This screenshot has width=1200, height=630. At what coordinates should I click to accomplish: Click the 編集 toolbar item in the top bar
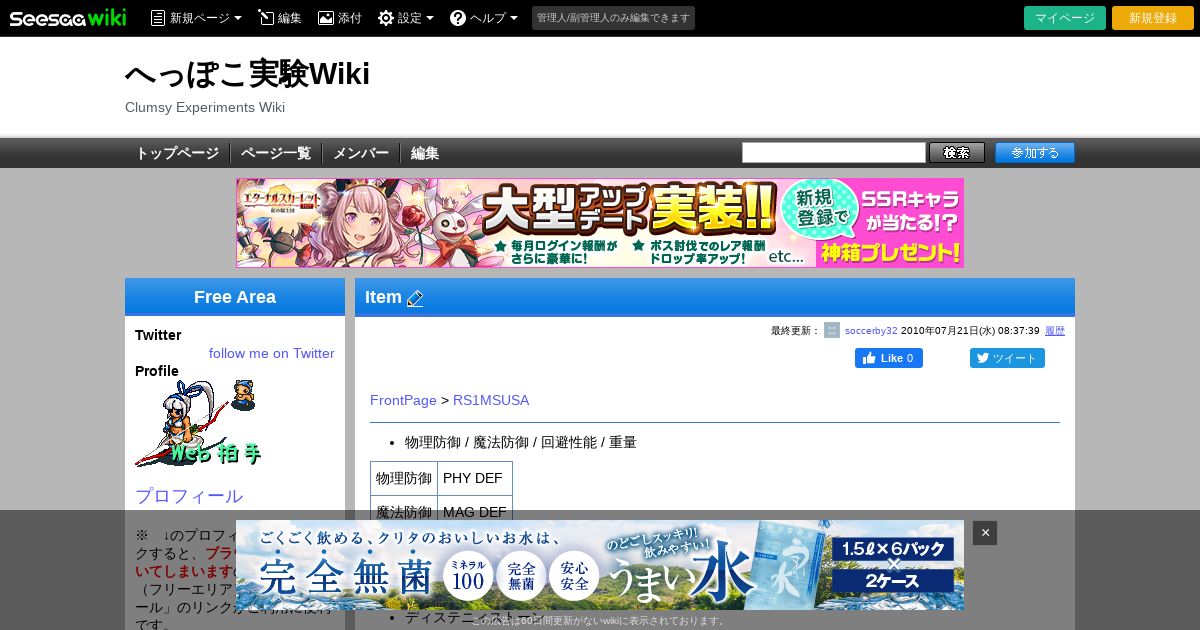[280, 18]
